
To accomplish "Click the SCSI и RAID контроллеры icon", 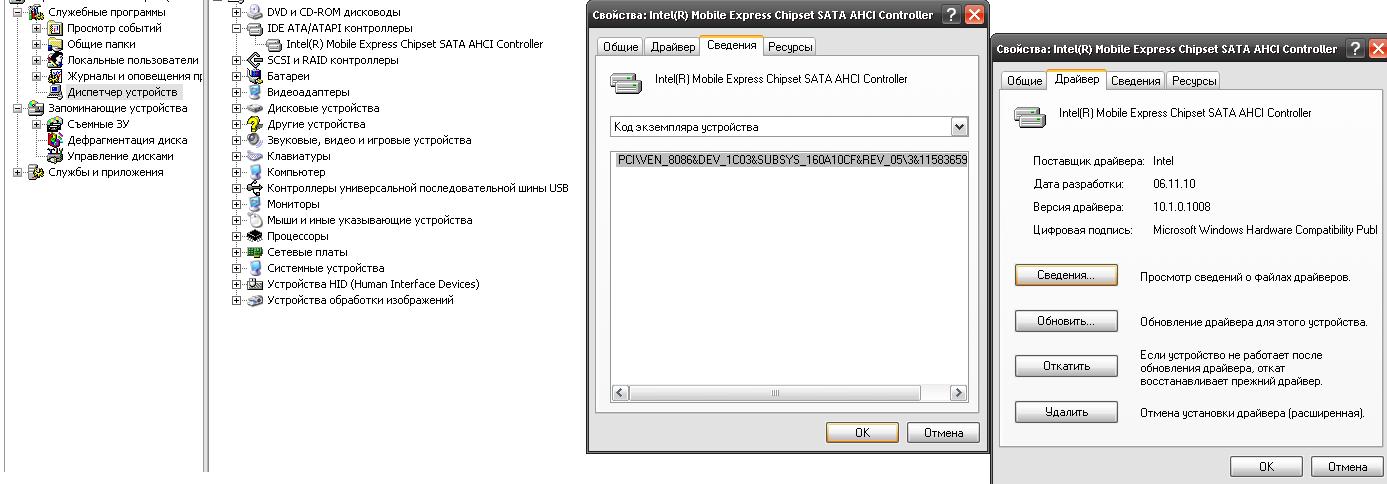I will (255, 60).
